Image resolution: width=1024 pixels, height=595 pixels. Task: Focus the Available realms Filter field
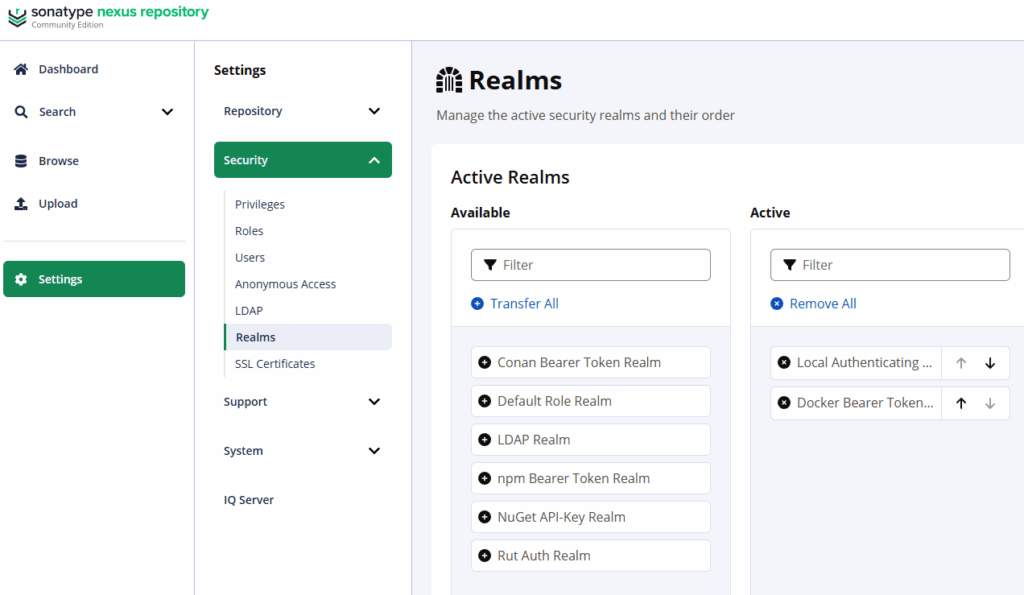pos(602,265)
